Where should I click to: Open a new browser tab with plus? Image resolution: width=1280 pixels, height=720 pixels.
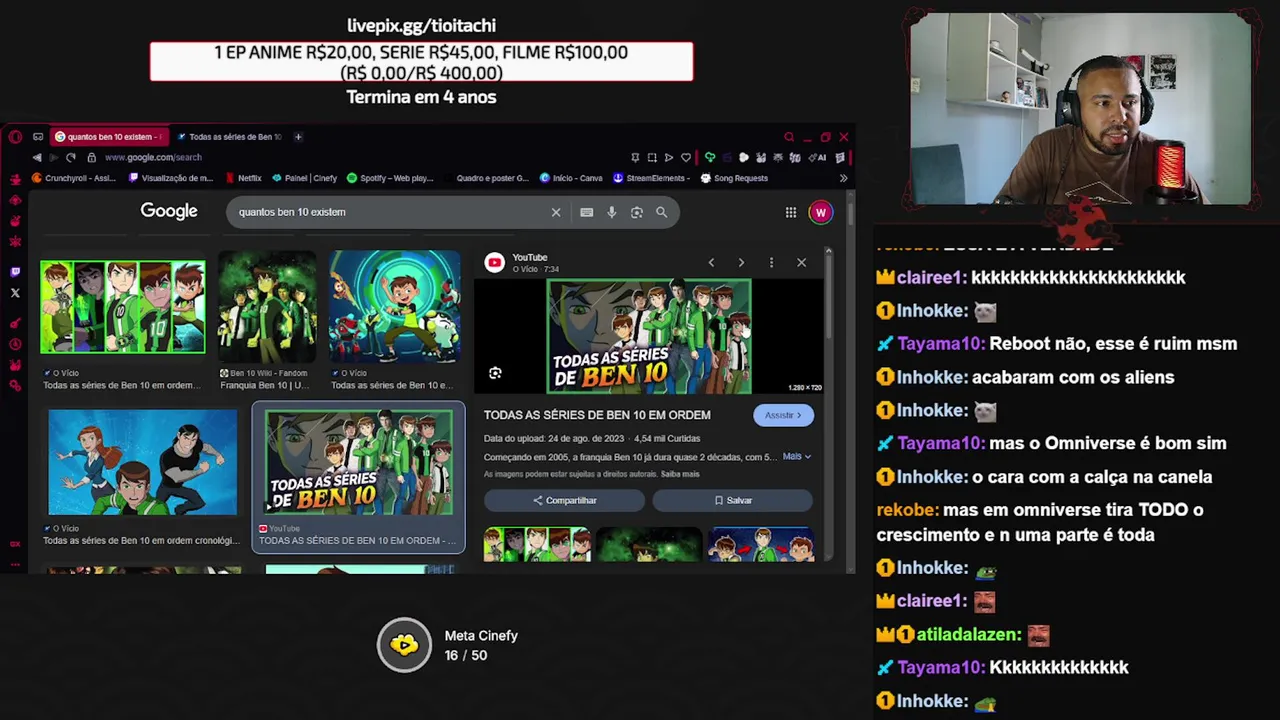(298, 137)
